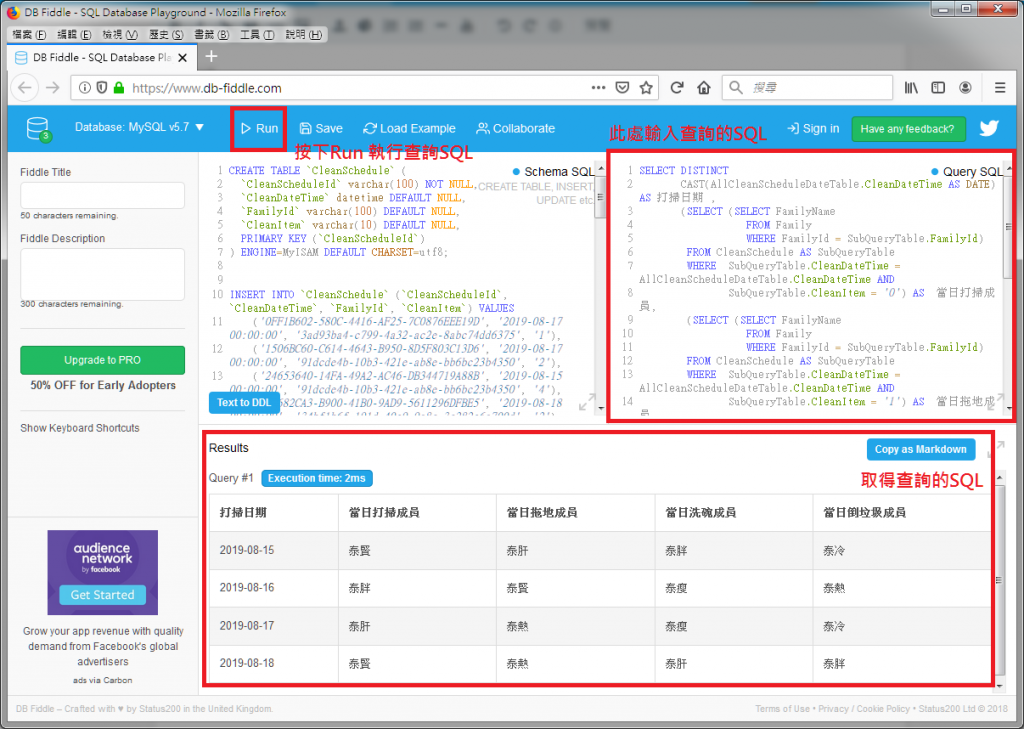Click the 打掃日期 column header
This screenshot has height=729, width=1024.
click(x=243, y=513)
